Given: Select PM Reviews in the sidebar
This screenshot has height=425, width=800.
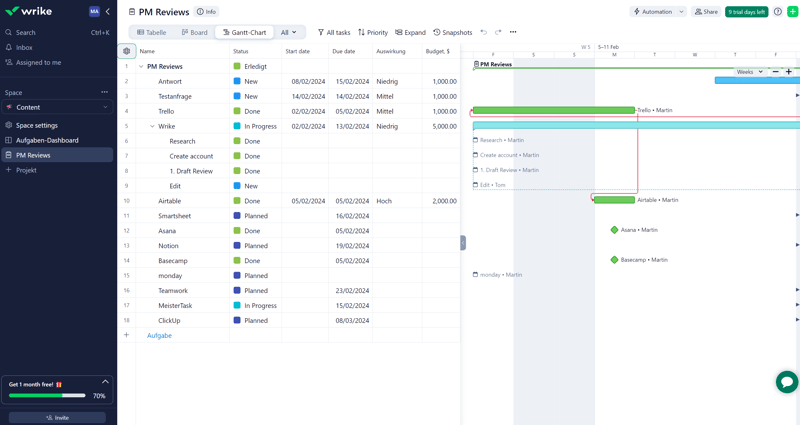Looking at the screenshot, I should 57,155.
